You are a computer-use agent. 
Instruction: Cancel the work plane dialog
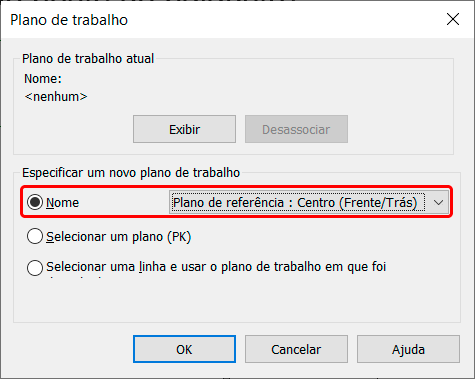click(x=296, y=349)
